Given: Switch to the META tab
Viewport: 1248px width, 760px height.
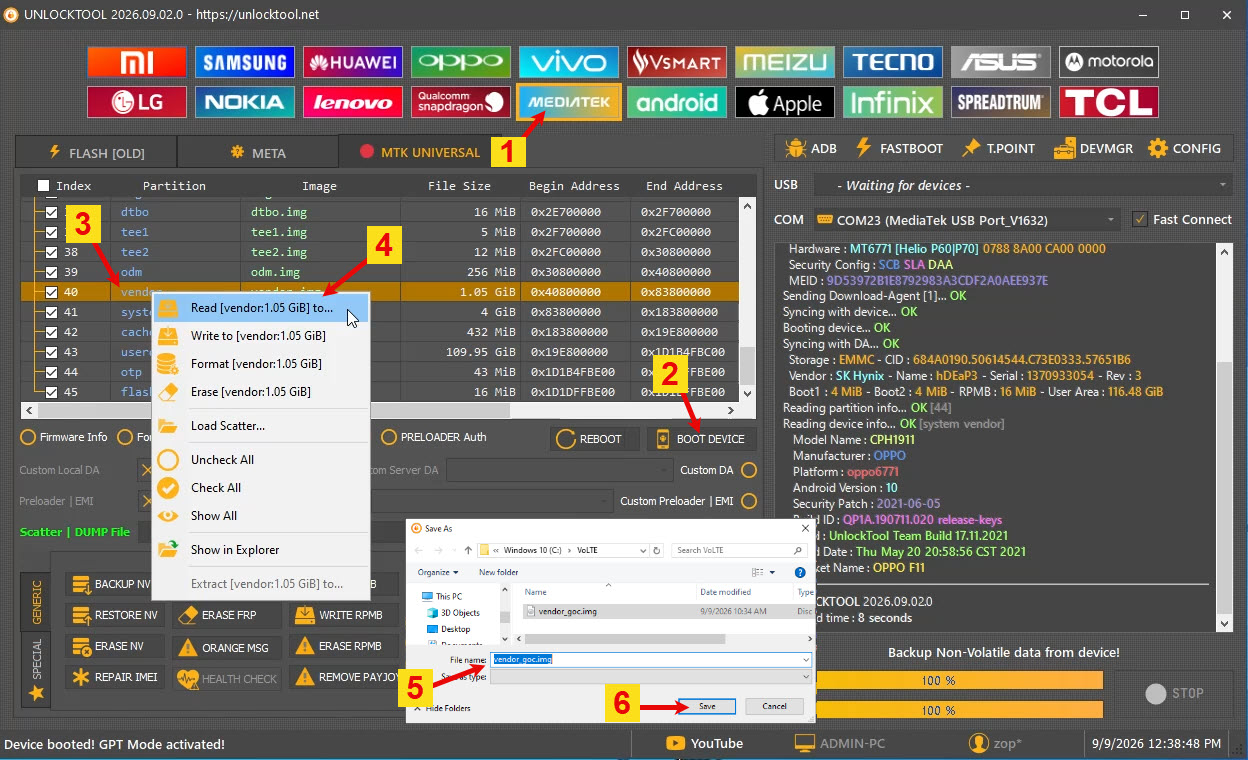Looking at the screenshot, I should (x=258, y=152).
